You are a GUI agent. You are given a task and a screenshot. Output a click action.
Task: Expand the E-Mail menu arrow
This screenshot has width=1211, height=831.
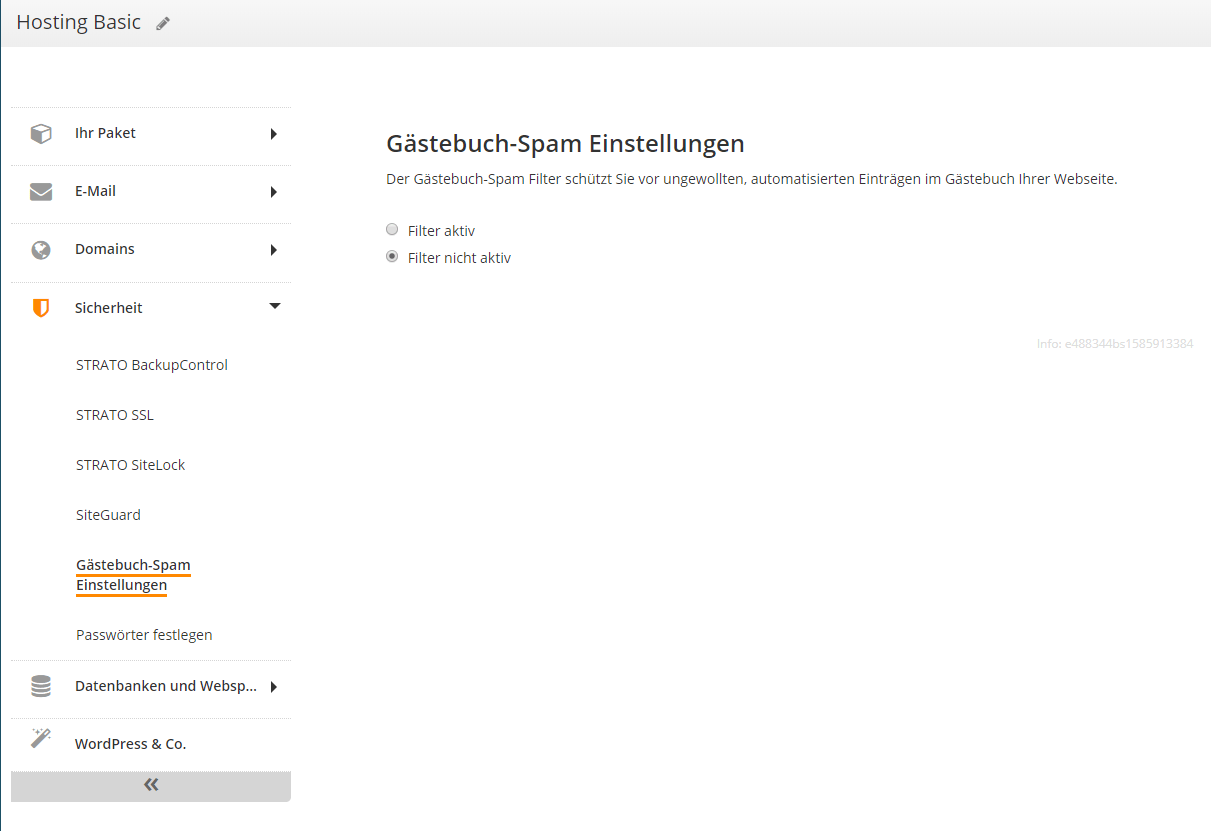tap(274, 191)
